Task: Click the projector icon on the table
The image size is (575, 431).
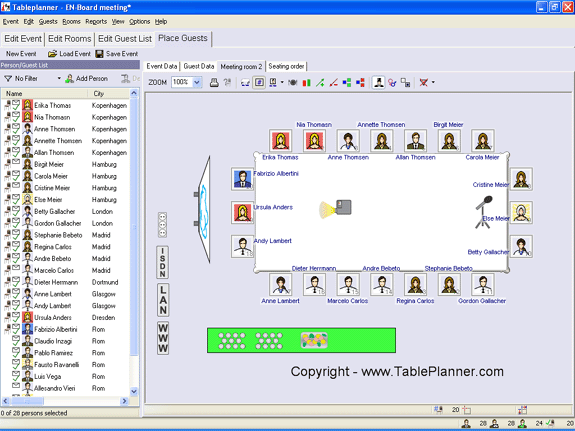Action: click(336, 209)
